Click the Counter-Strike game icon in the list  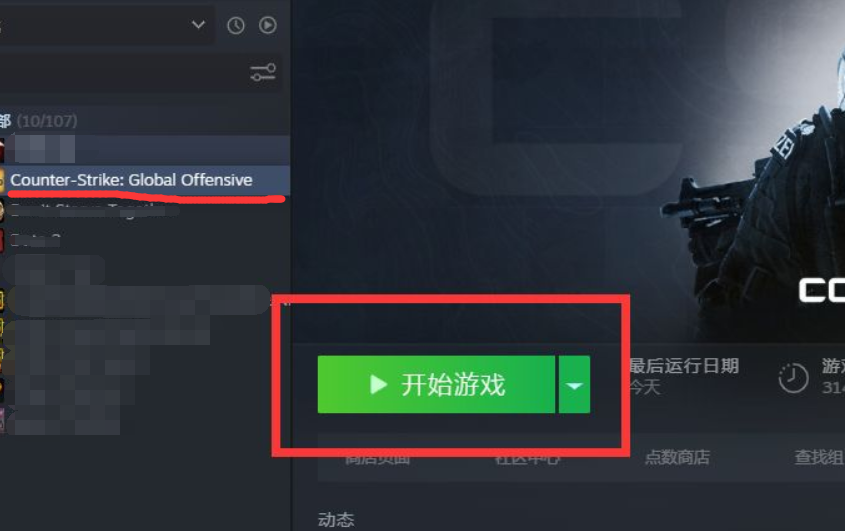pos(2,180)
